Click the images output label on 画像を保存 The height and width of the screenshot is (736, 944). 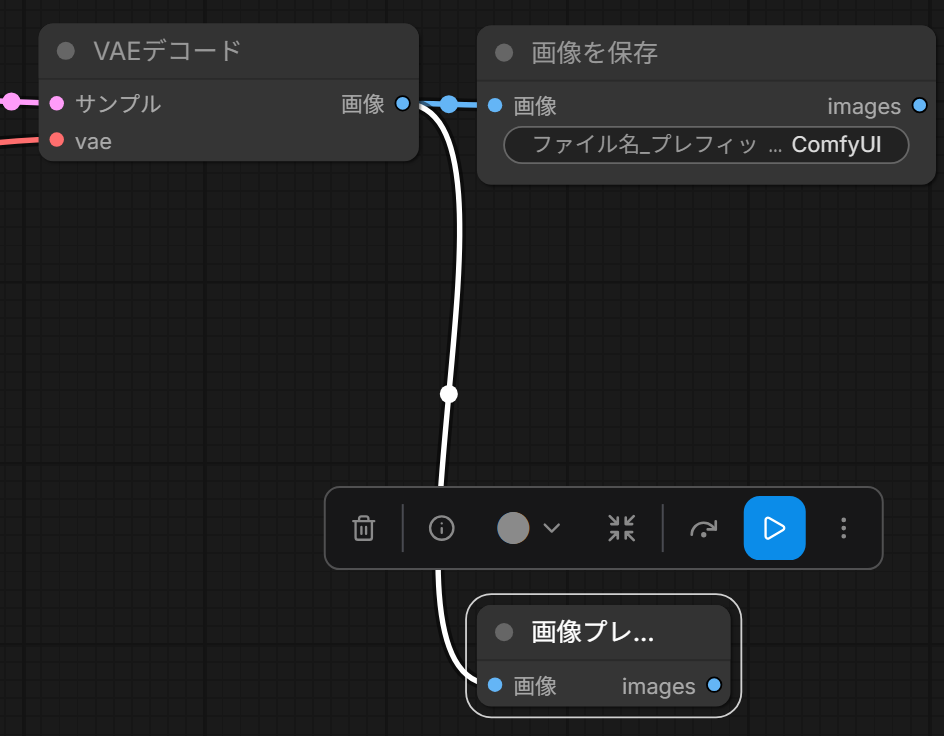864,107
